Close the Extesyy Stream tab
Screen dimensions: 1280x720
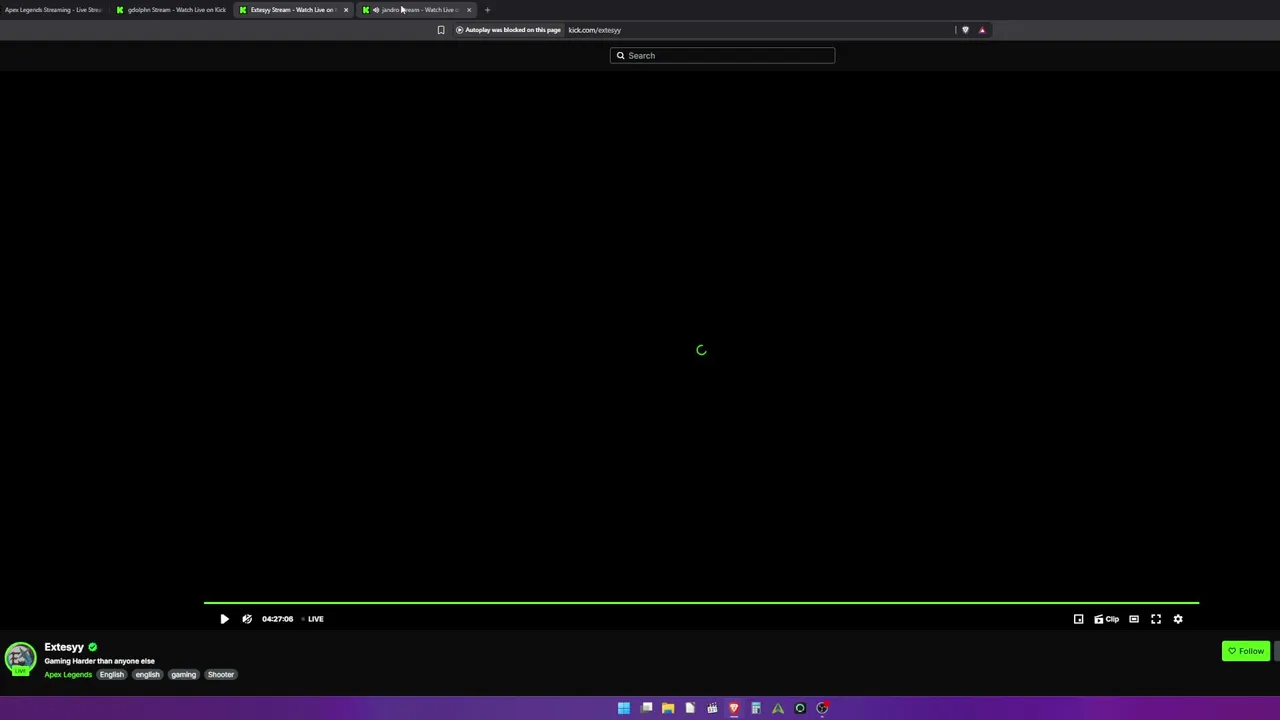coord(346,10)
